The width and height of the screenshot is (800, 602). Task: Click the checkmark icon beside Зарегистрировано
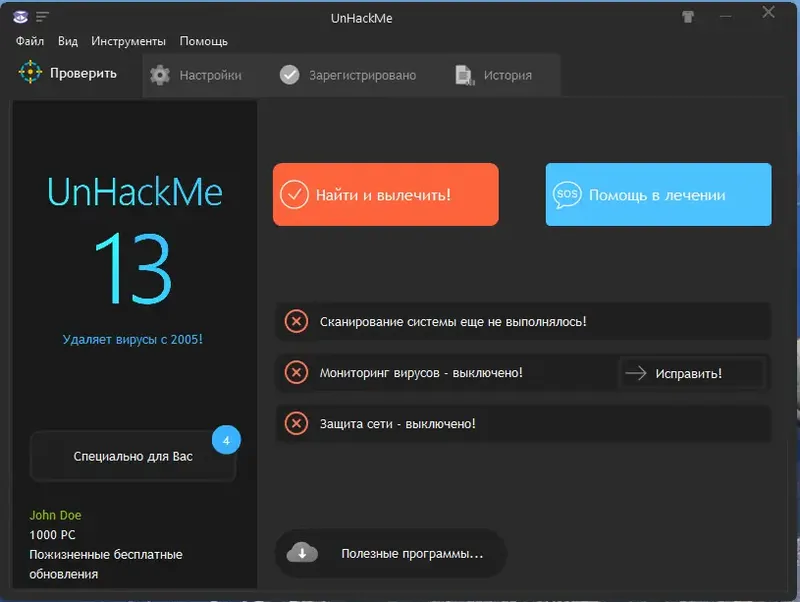coord(289,75)
